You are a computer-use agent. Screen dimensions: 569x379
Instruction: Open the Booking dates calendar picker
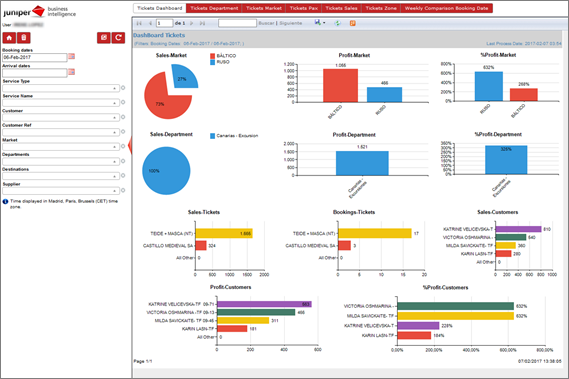pos(72,57)
